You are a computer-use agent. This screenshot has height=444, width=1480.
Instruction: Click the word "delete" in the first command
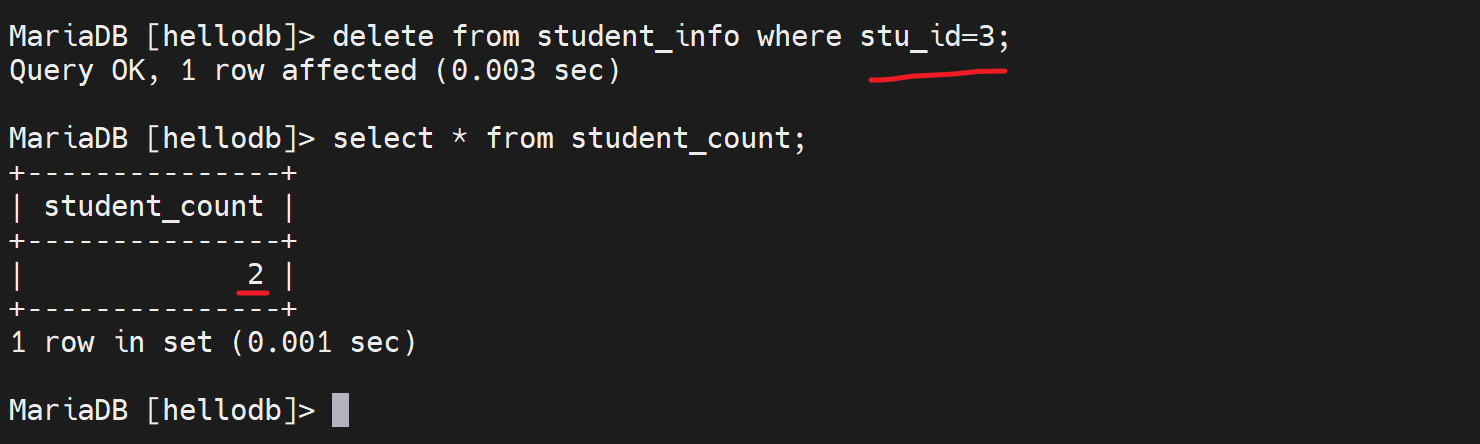coord(383,37)
